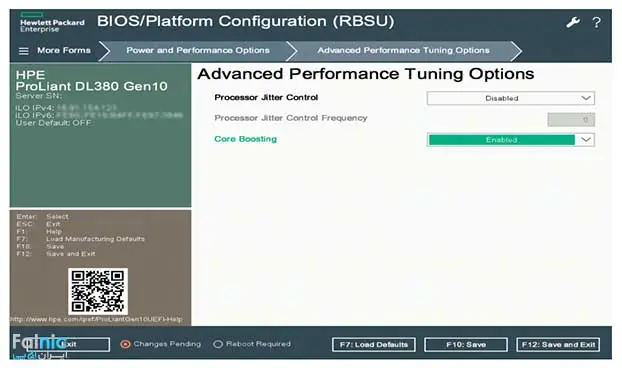This screenshot has height=368, width=622.
Task: Click the Processor Jitter Control Frequency label
Action: pyautogui.click(x=291, y=118)
